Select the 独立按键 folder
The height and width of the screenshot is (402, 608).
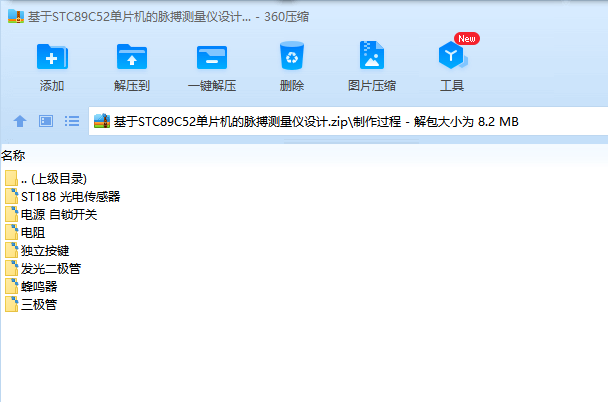(x=45, y=250)
